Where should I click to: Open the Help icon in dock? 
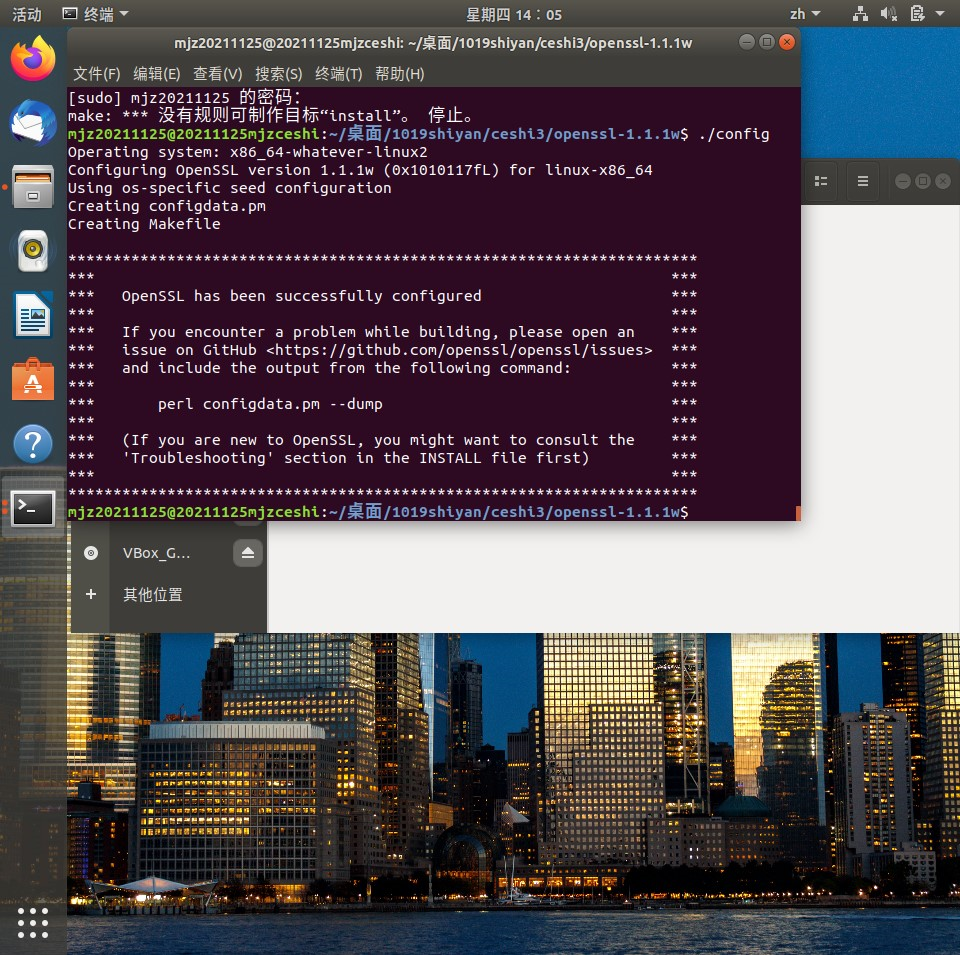33,444
